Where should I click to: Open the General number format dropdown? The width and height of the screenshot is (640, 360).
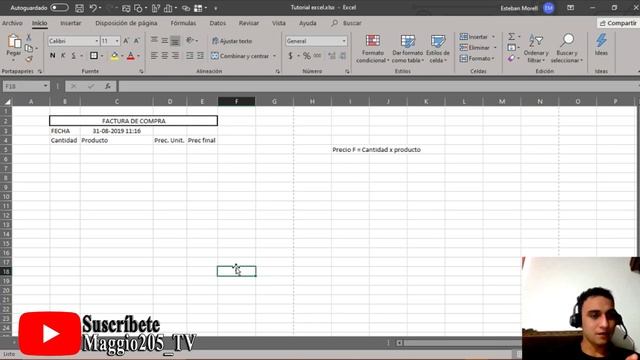click(x=344, y=41)
